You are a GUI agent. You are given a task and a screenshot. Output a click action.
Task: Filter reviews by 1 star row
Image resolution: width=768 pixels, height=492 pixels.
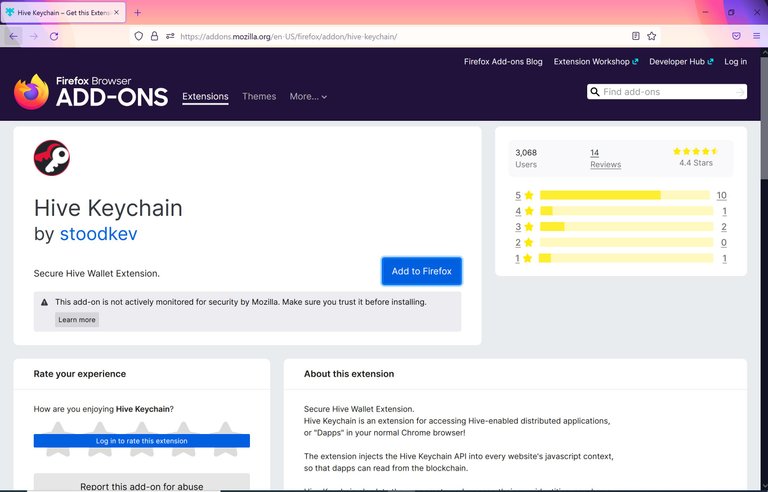pyautogui.click(x=621, y=258)
